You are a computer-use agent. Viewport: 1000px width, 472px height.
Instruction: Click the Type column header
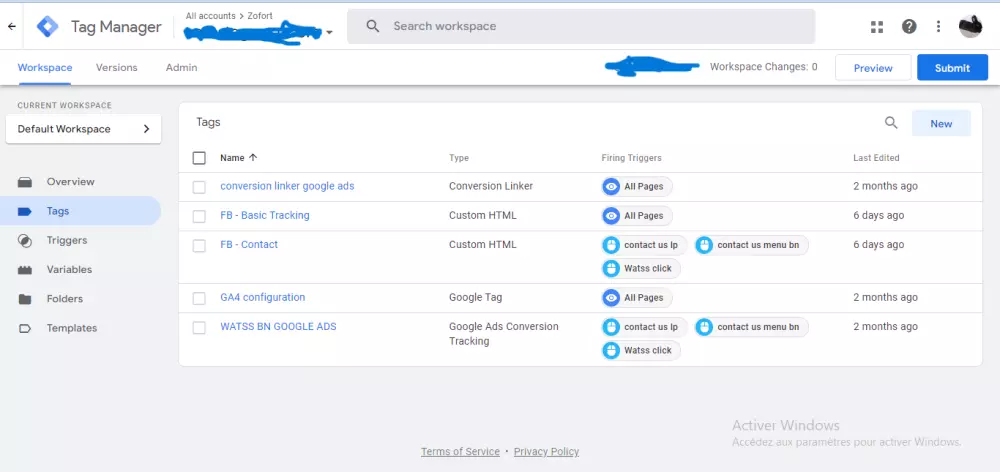coord(459,158)
